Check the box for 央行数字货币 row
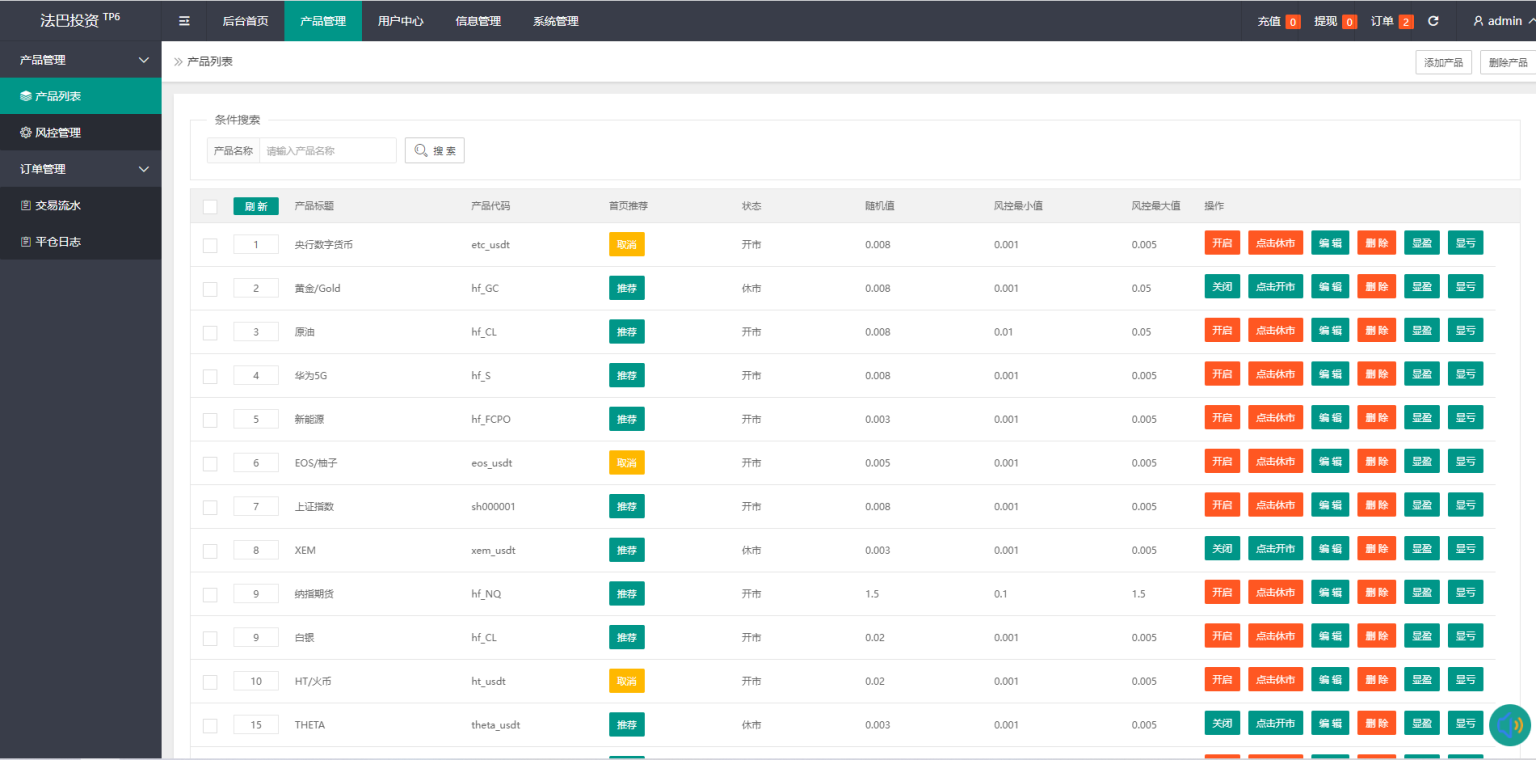The height and width of the screenshot is (760, 1536). 210,245
